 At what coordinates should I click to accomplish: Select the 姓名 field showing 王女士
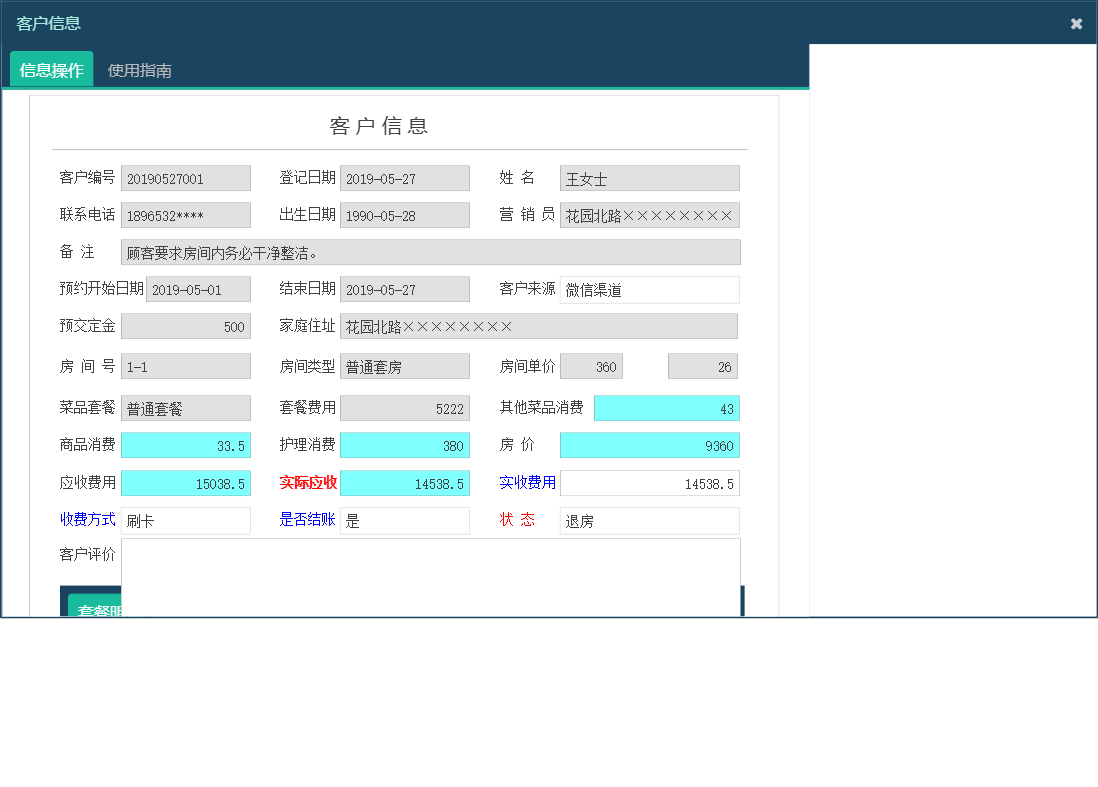(649, 177)
